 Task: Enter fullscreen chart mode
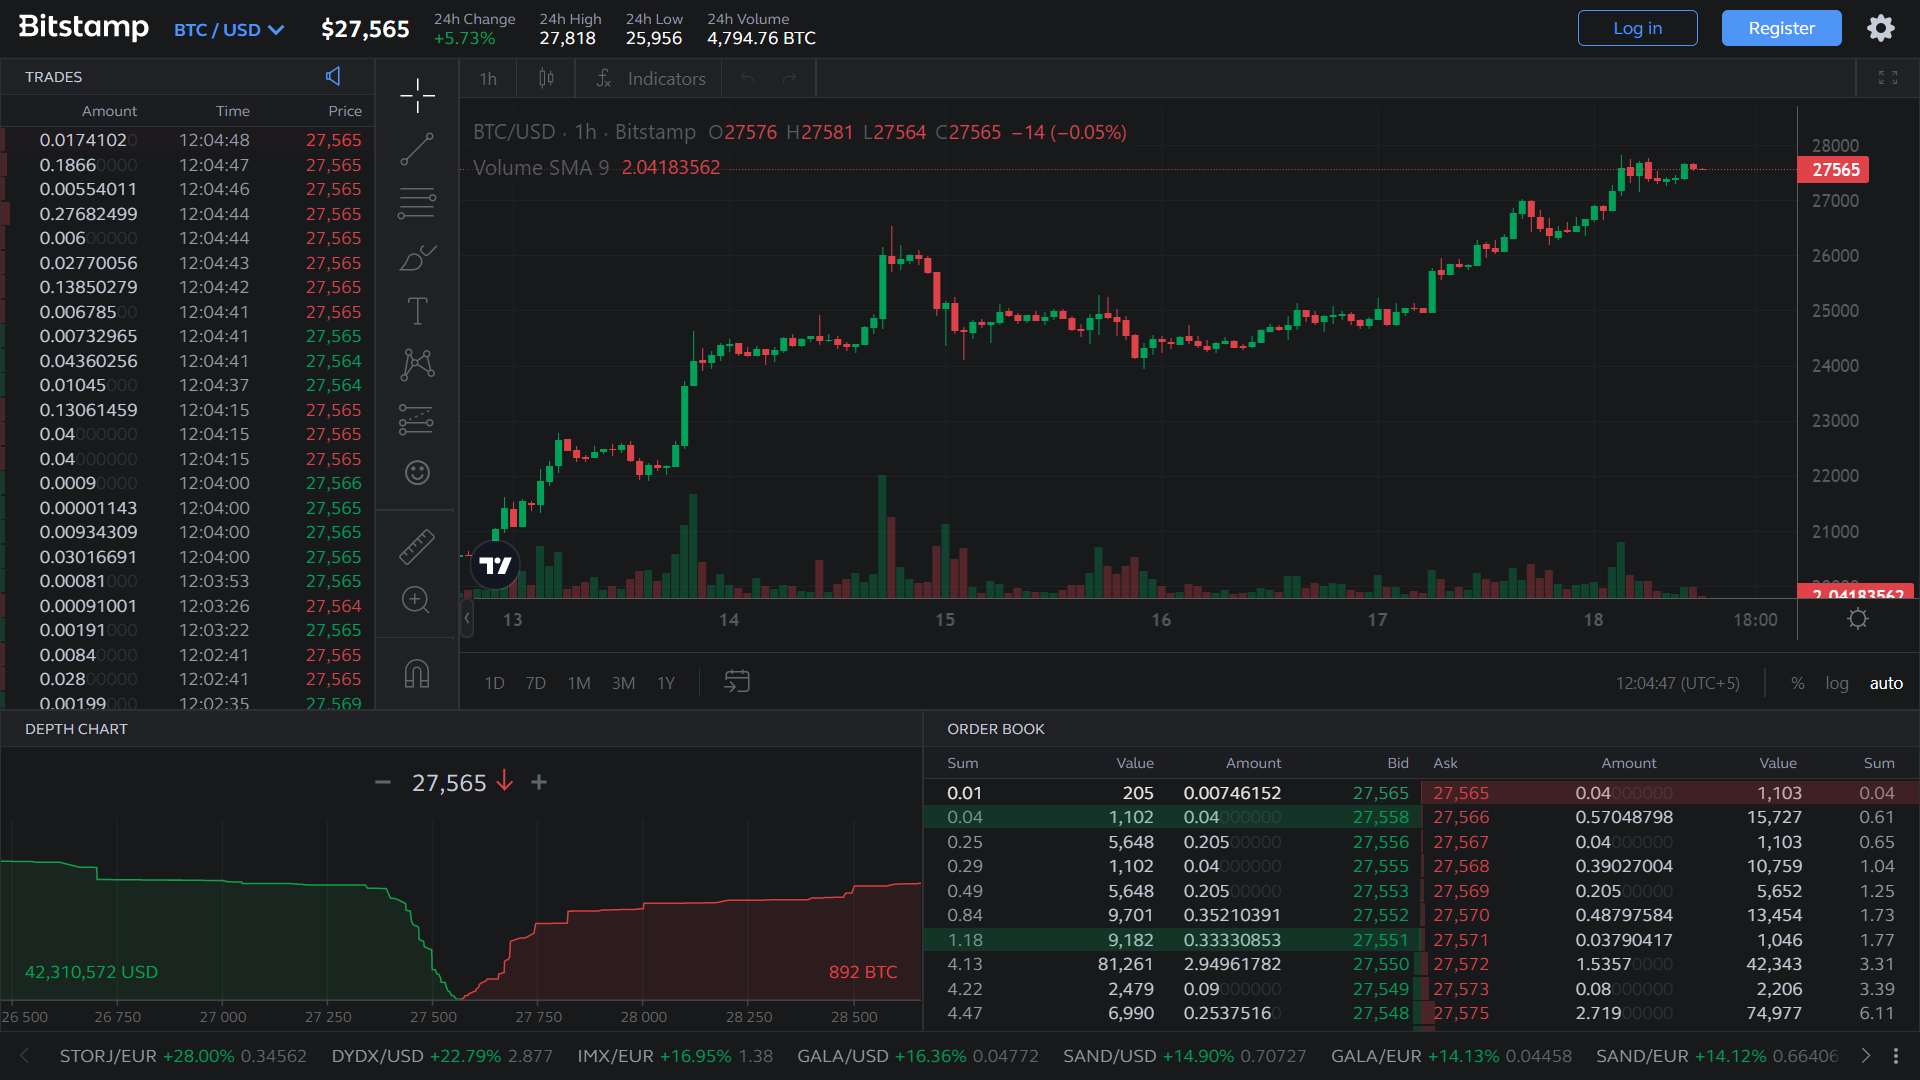1888,78
